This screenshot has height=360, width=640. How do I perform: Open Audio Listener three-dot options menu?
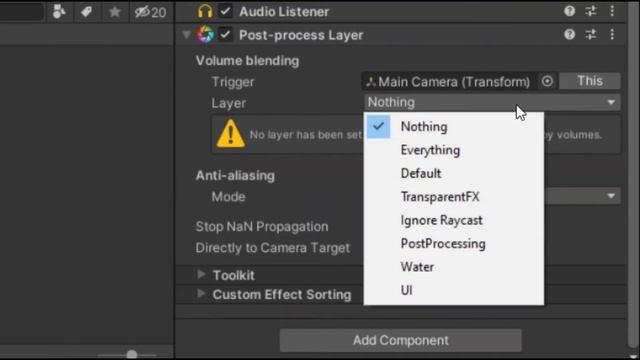pos(612,11)
